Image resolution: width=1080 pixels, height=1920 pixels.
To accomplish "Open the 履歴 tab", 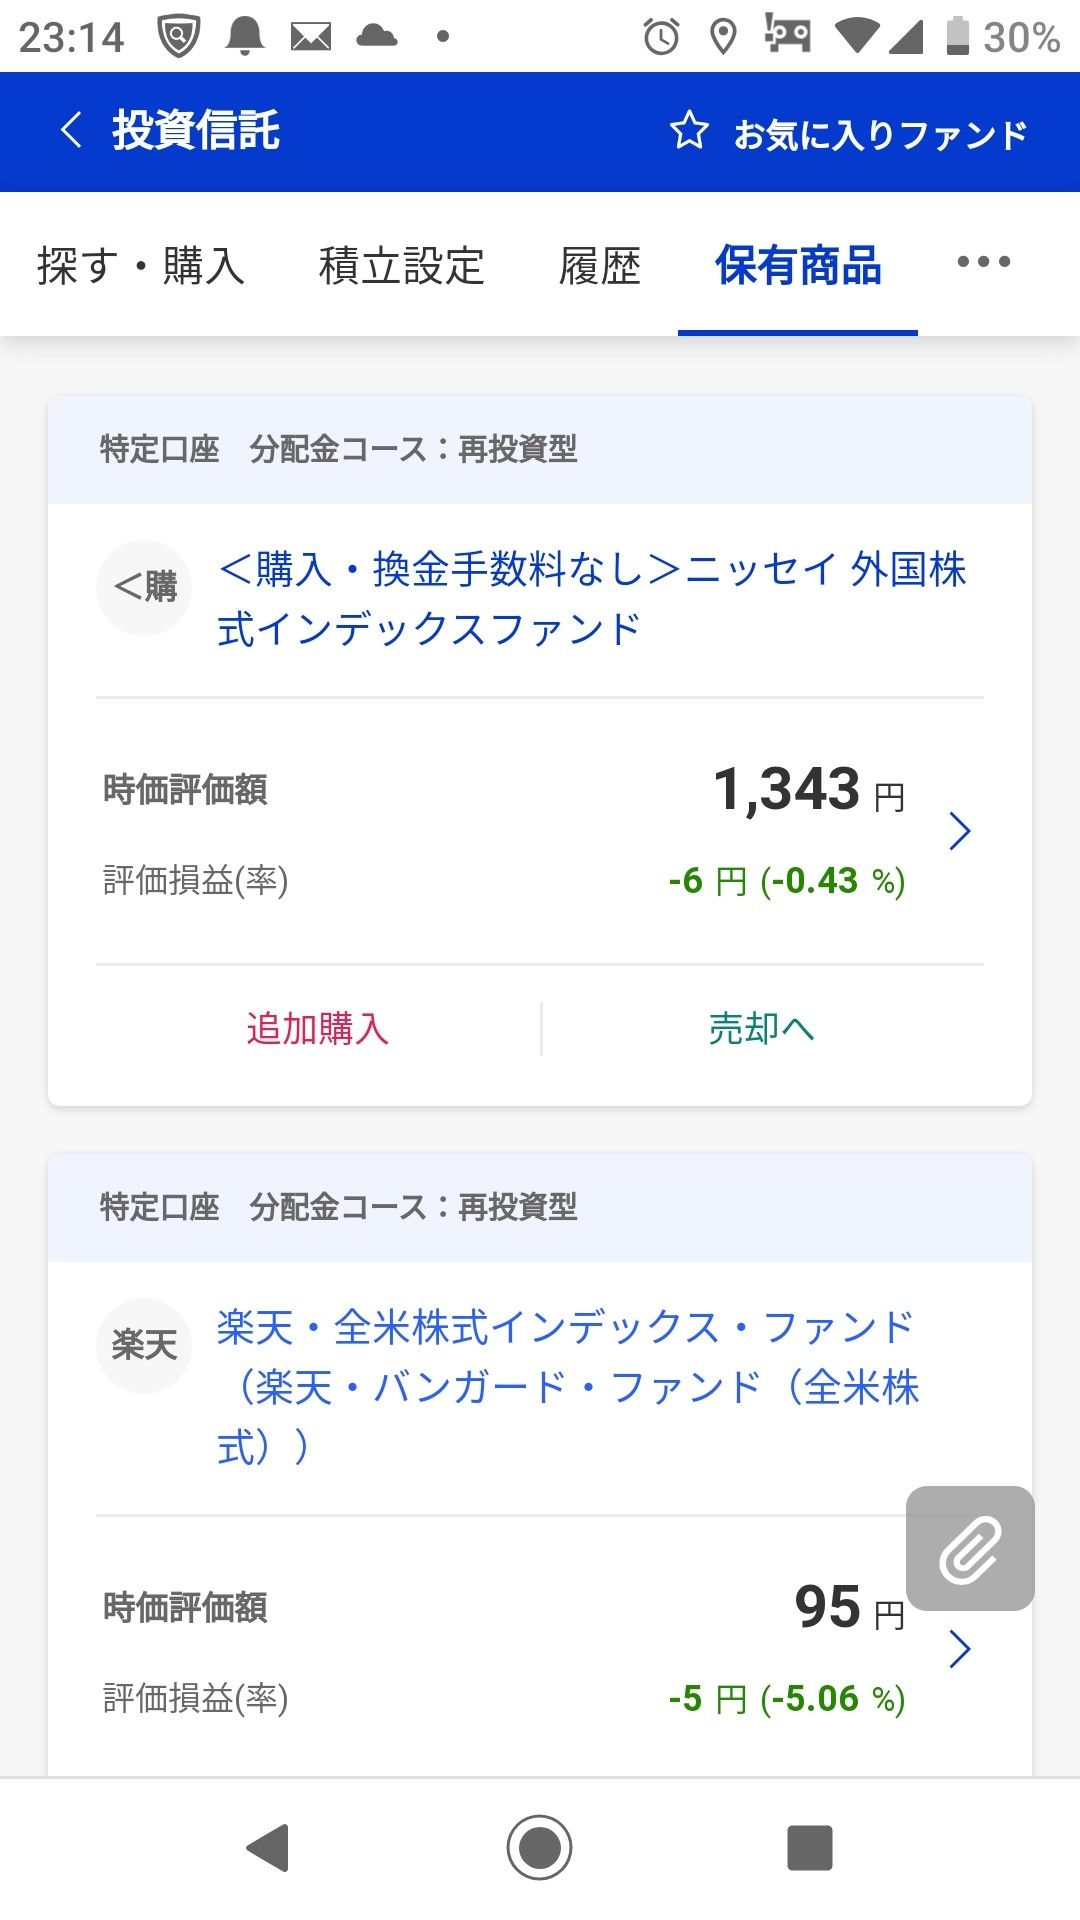I will point(599,267).
